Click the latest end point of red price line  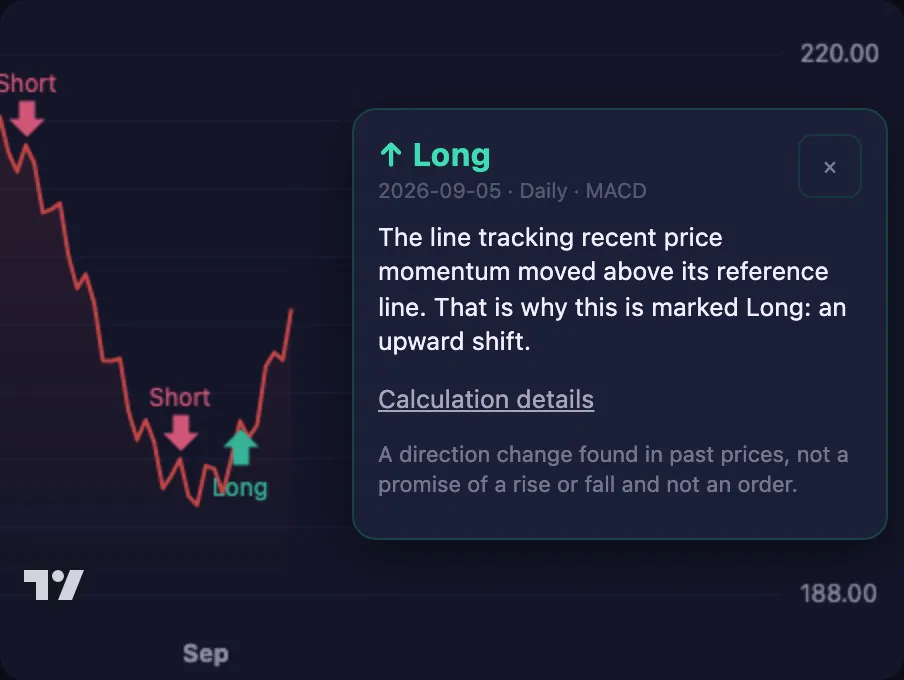[292, 310]
